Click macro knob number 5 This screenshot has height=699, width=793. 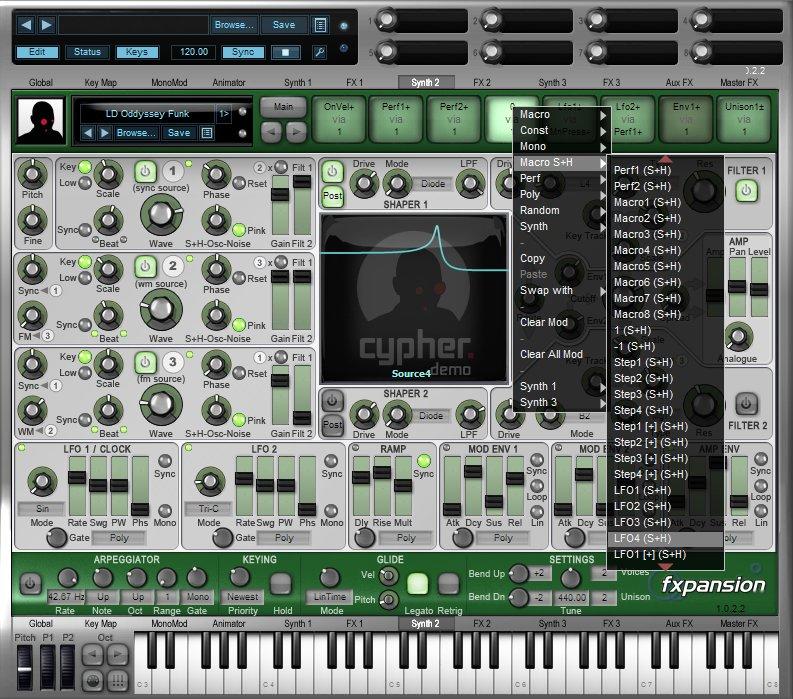point(387,52)
